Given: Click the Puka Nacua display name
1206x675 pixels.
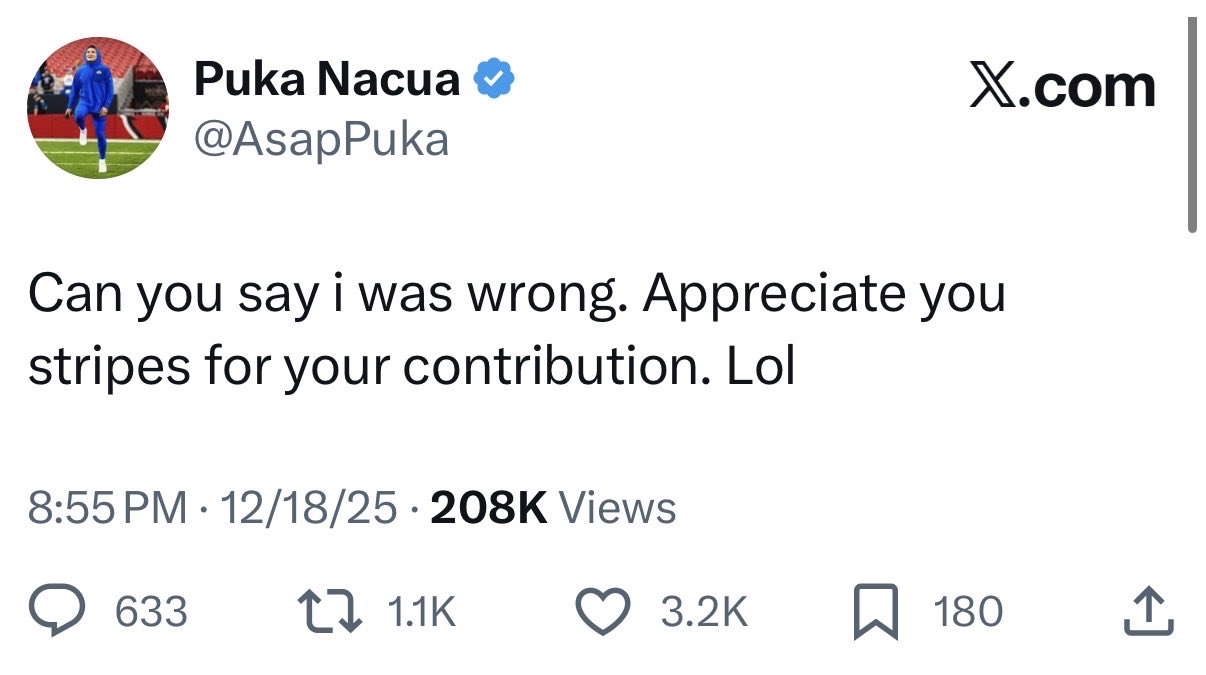Looking at the screenshot, I should (327, 80).
